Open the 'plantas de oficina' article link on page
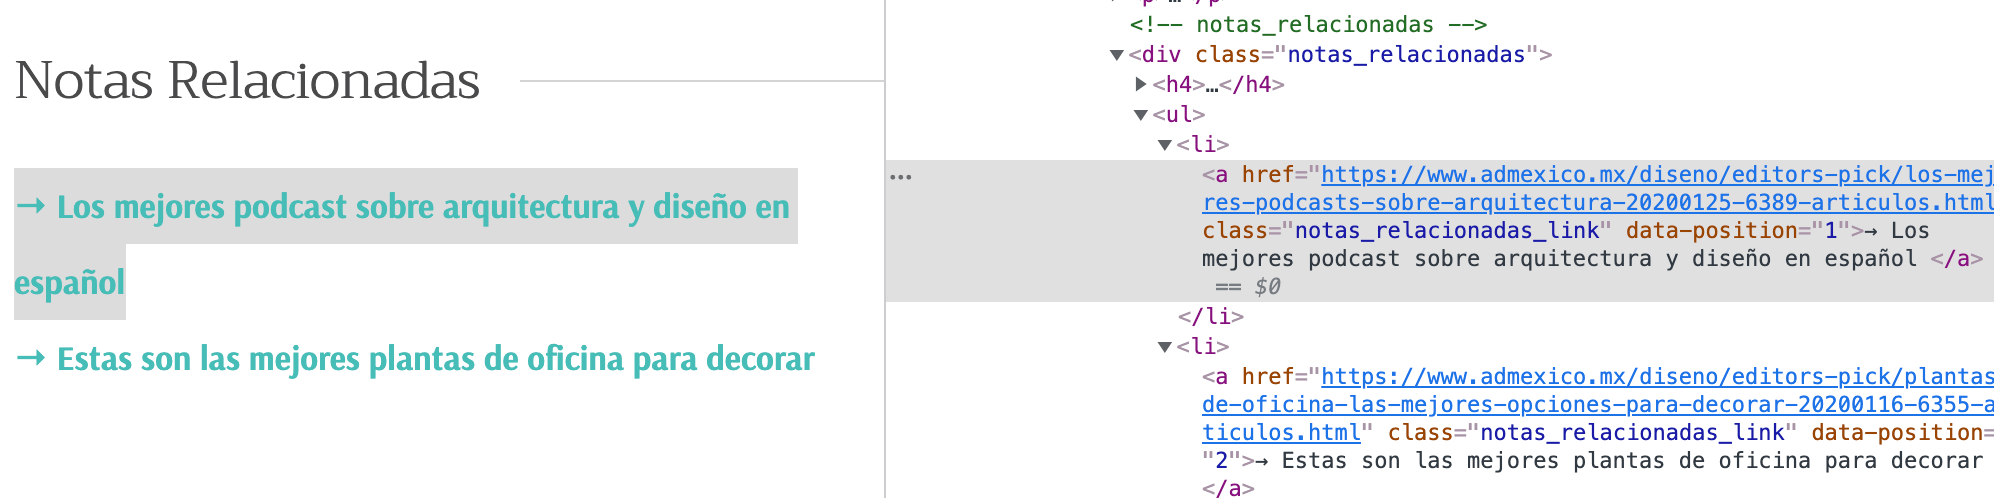 [435, 359]
